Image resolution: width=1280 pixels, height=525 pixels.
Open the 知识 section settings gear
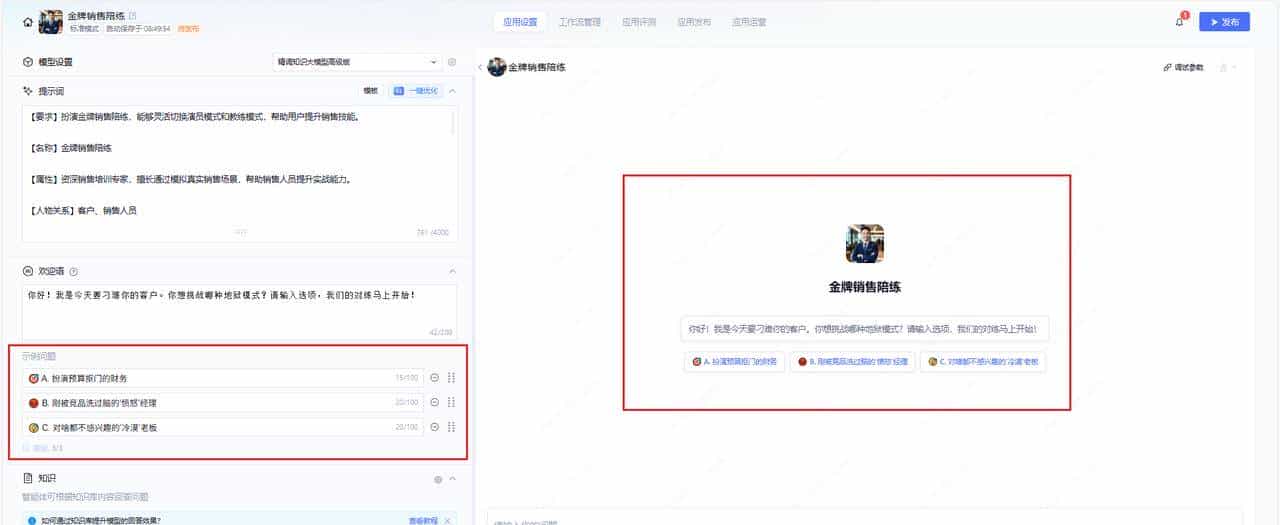tap(438, 480)
